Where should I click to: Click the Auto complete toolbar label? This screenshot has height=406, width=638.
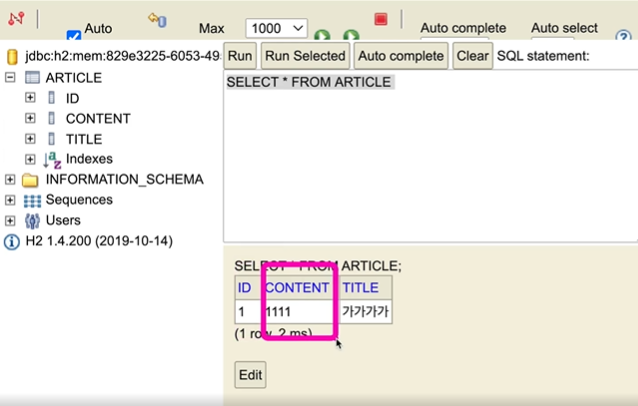[463, 28]
